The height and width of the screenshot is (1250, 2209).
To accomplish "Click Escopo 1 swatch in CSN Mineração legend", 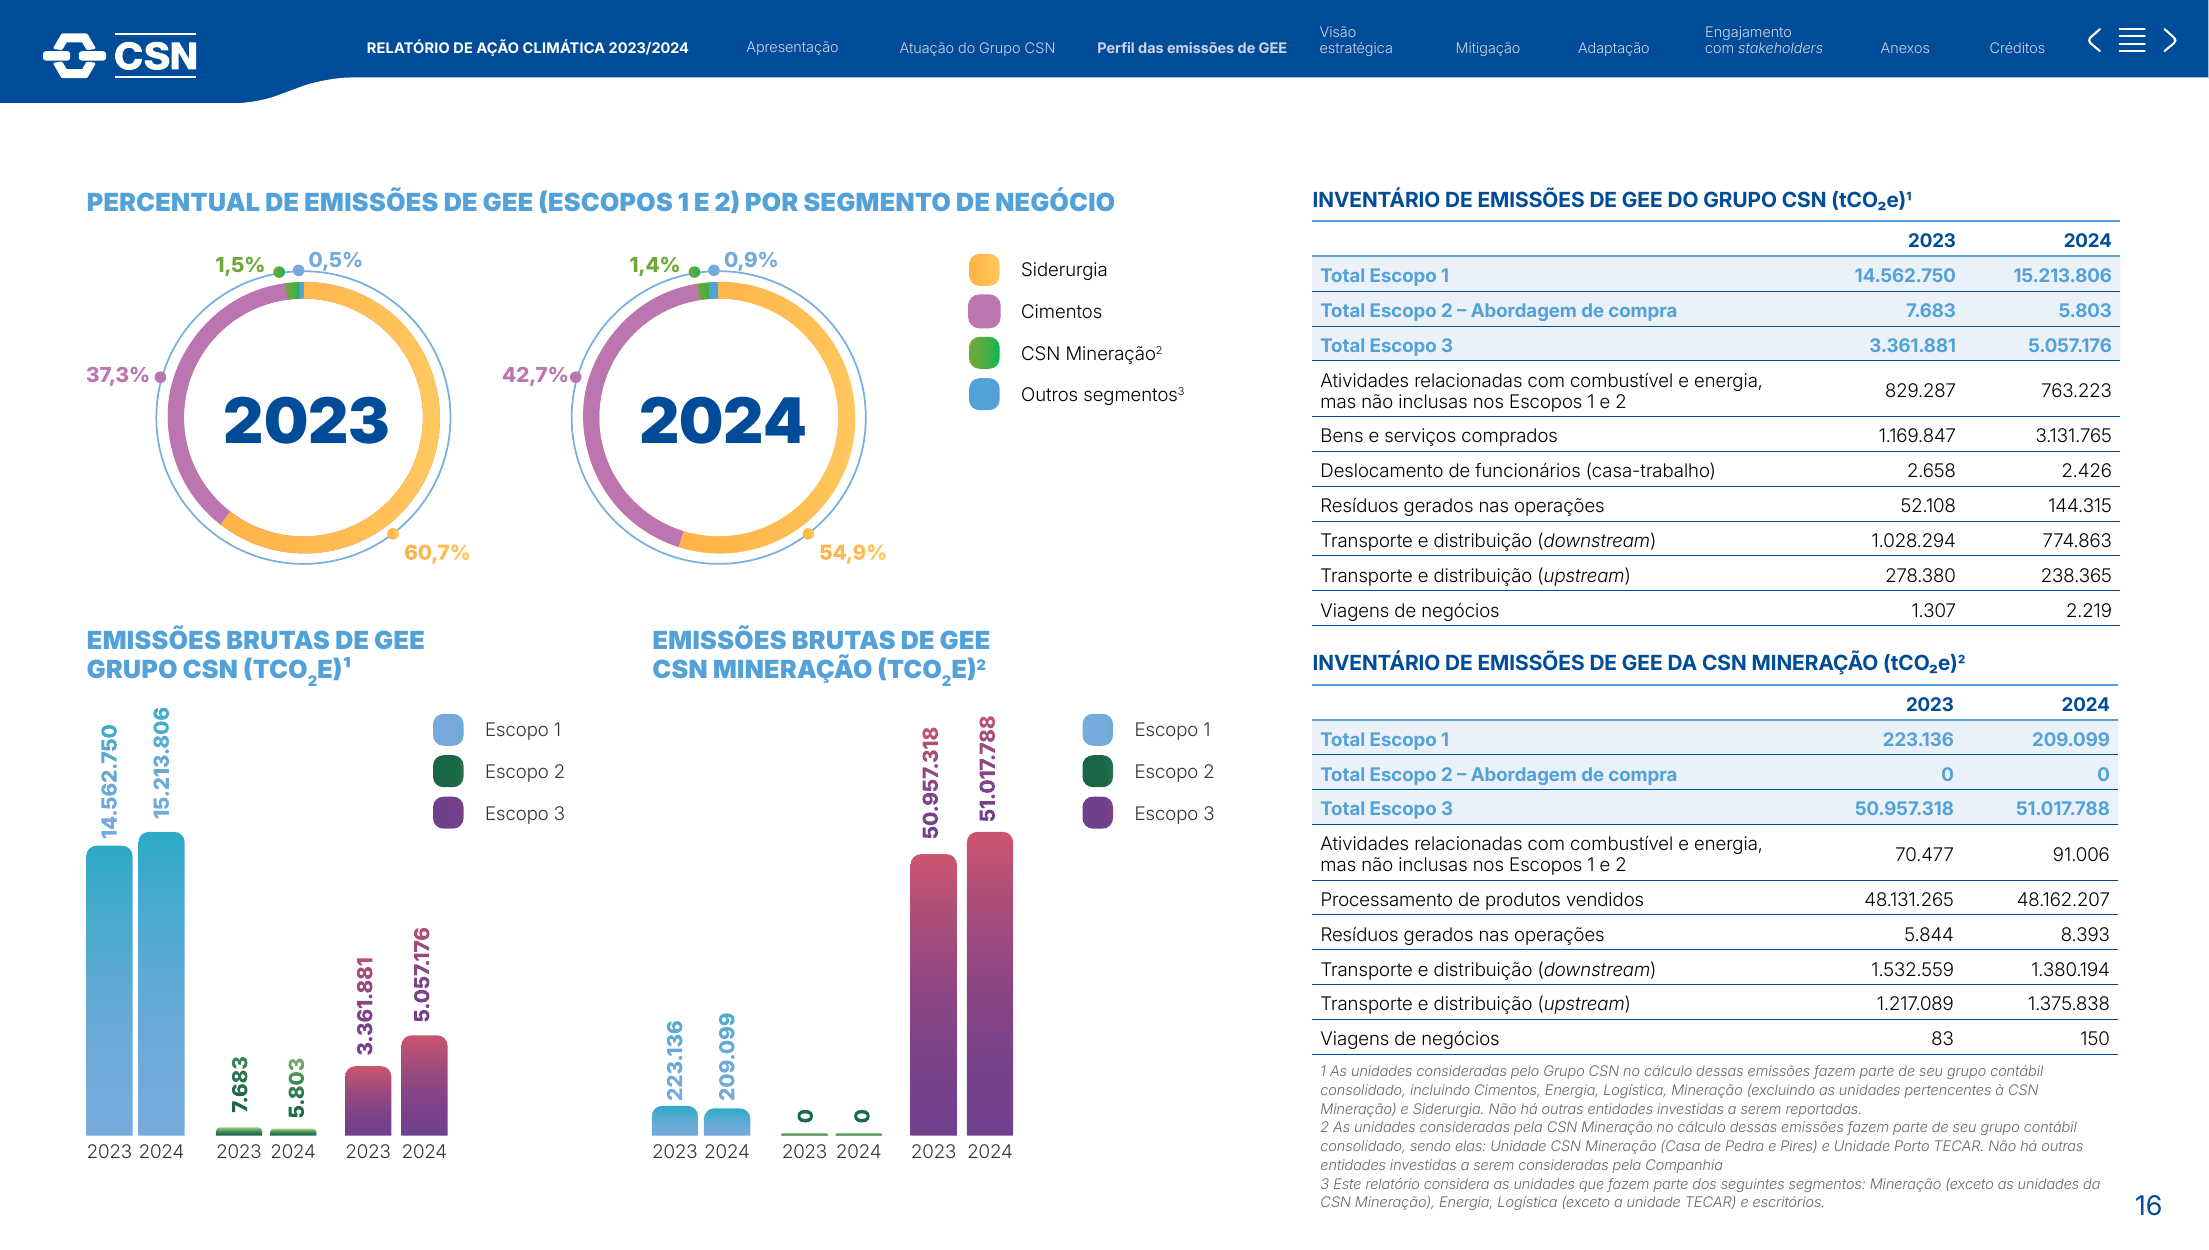I will click(x=1098, y=730).
